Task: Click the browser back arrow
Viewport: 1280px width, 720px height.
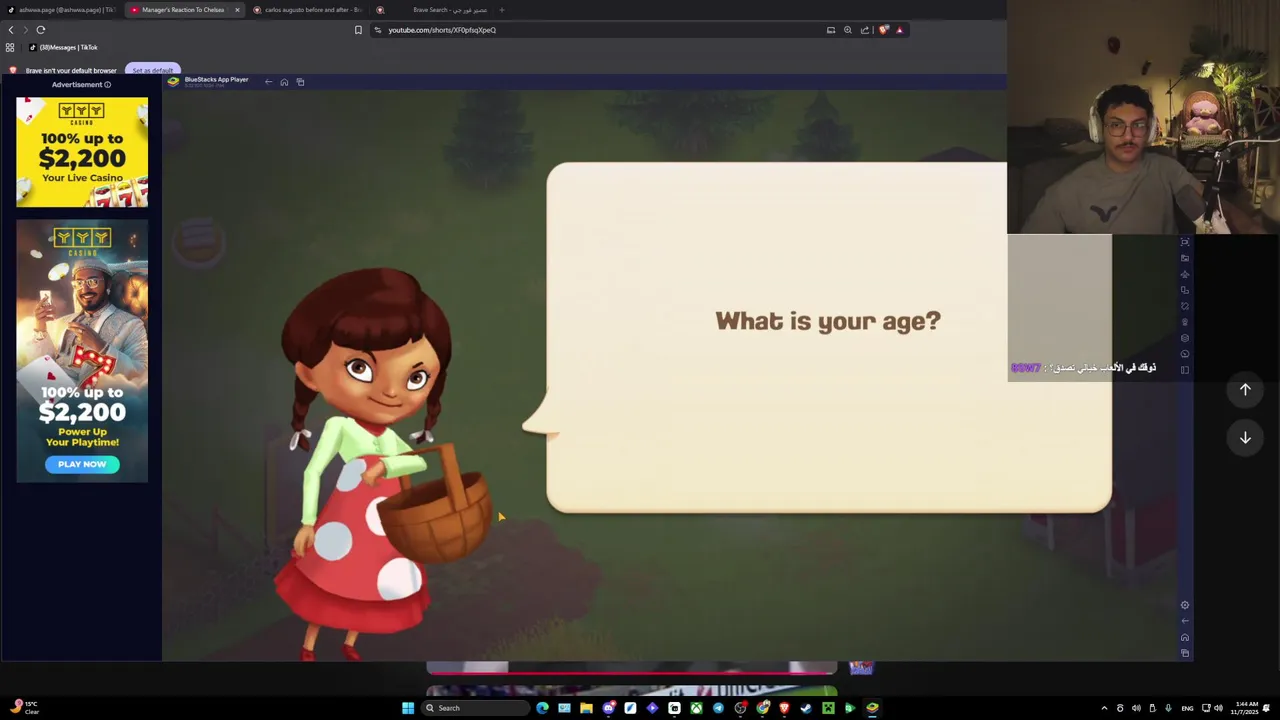Action: [x=11, y=30]
